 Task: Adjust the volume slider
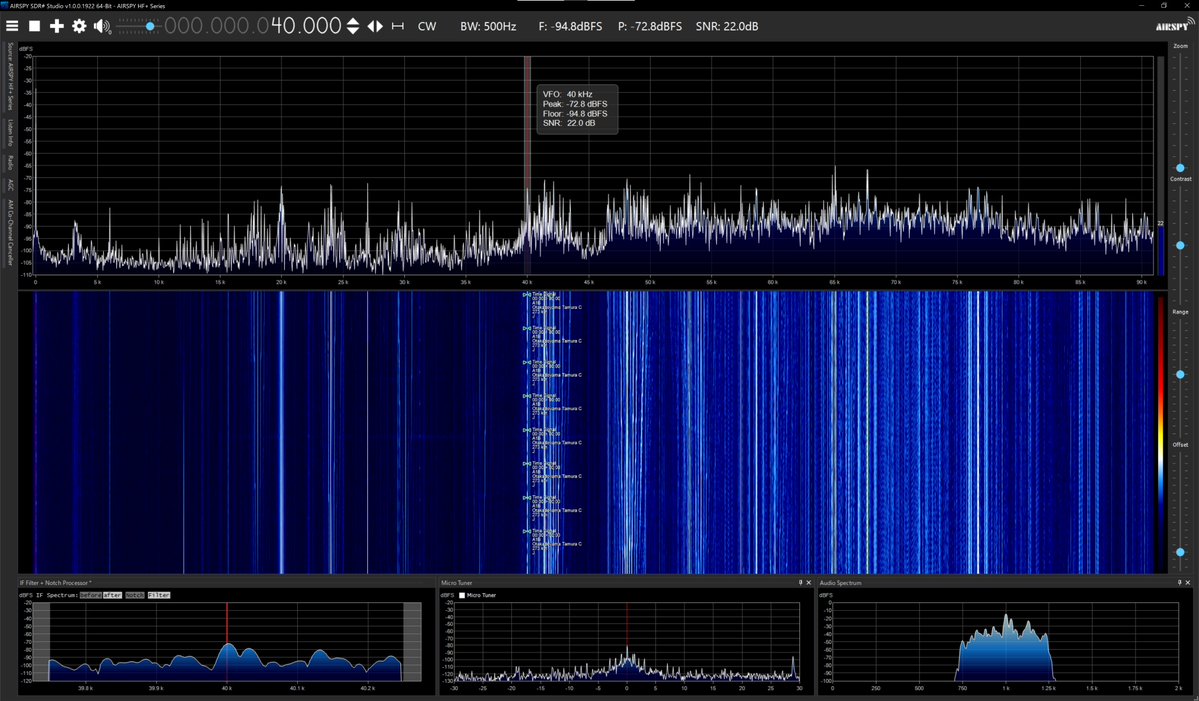[x=148, y=26]
